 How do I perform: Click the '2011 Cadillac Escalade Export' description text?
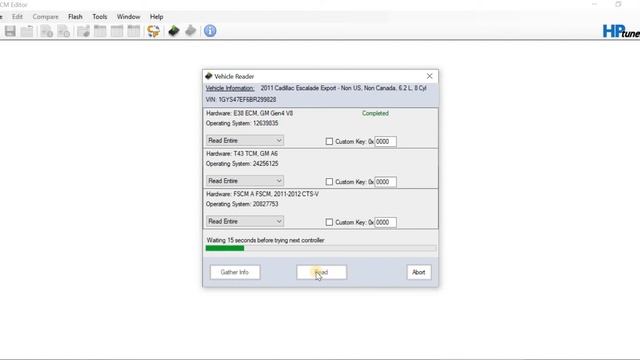click(x=343, y=88)
